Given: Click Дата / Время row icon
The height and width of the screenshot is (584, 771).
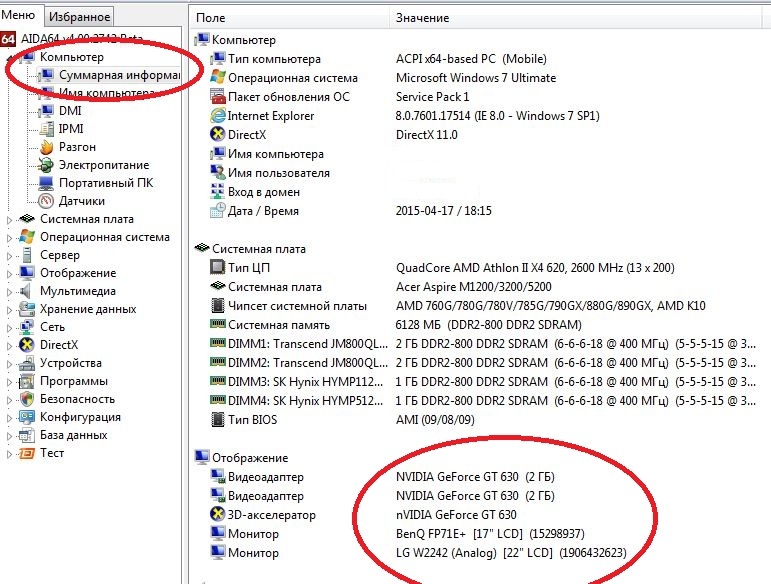Looking at the screenshot, I should 217,210.
